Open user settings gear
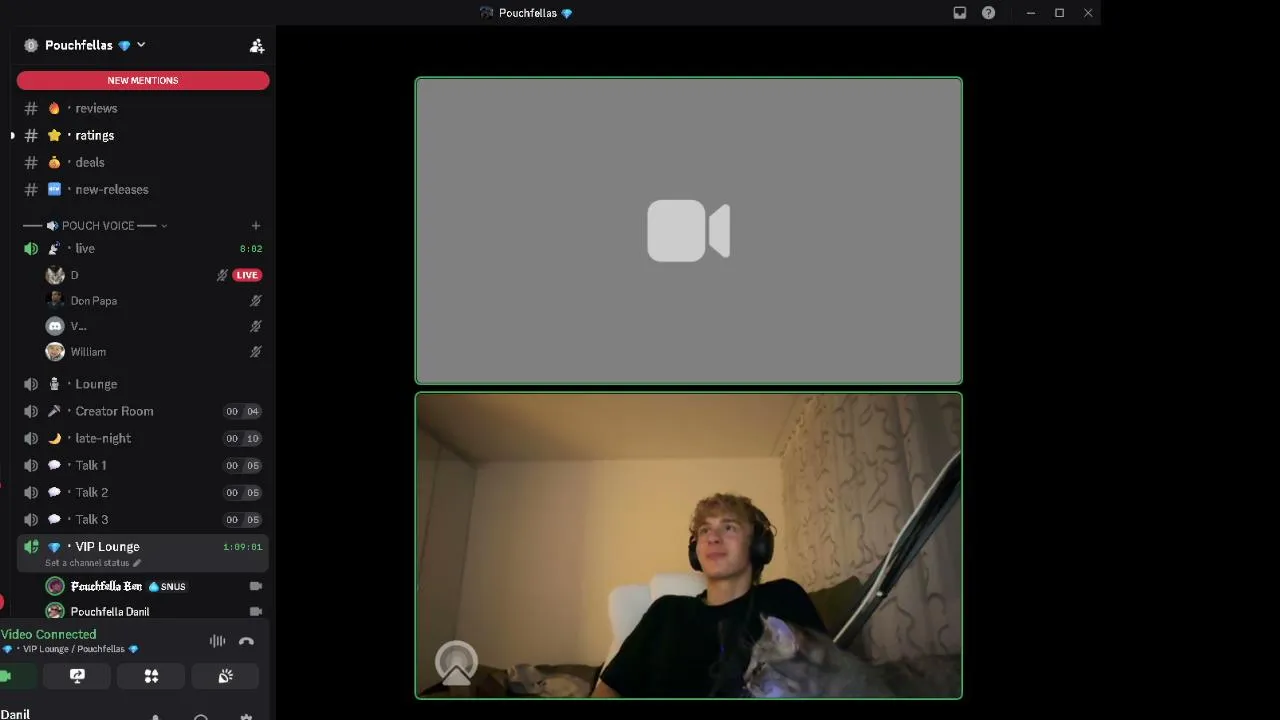1280x720 pixels. [247, 716]
